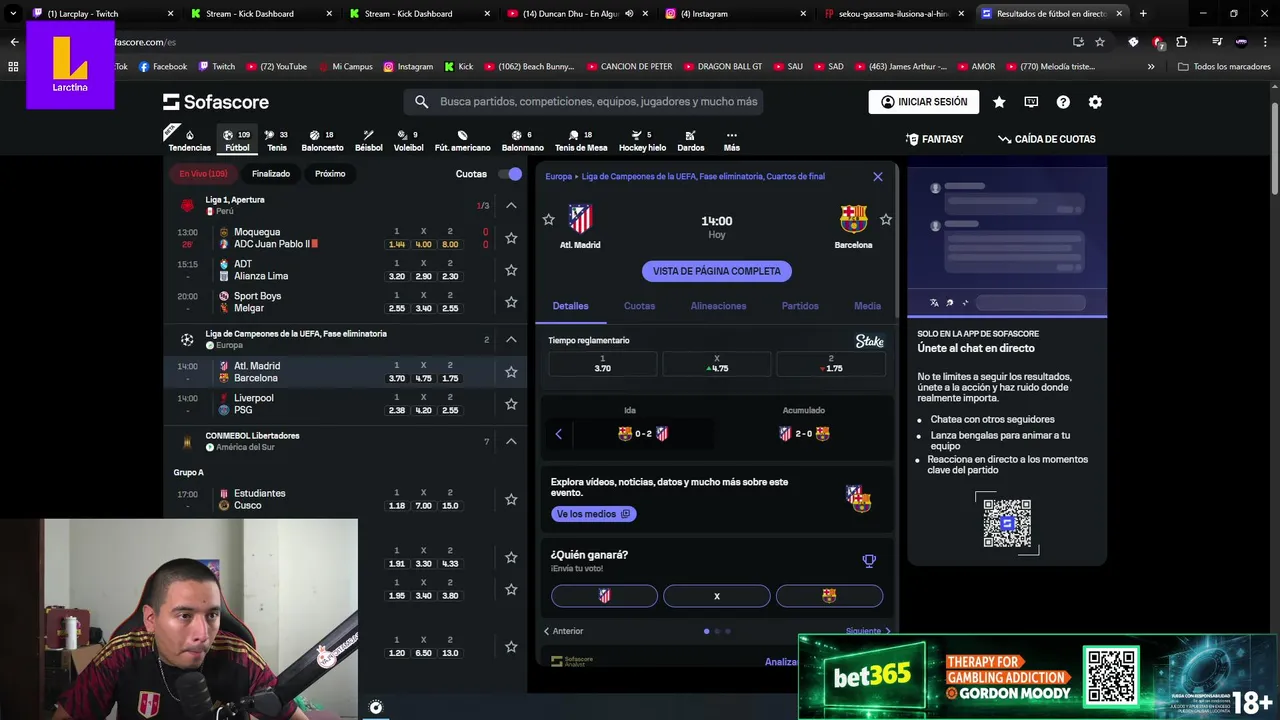Show all bookmarks via Todos los marcadores
Screen dimensions: 1280x720
pos(1225,67)
